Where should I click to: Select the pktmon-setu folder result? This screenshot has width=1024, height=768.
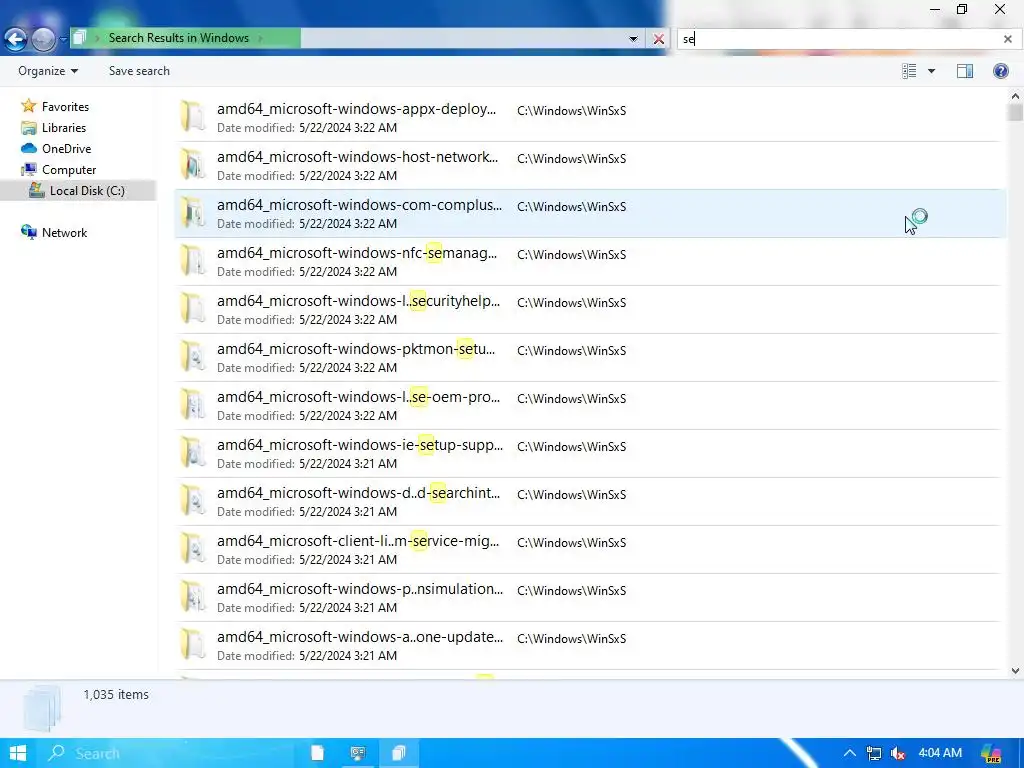(588, 357)
